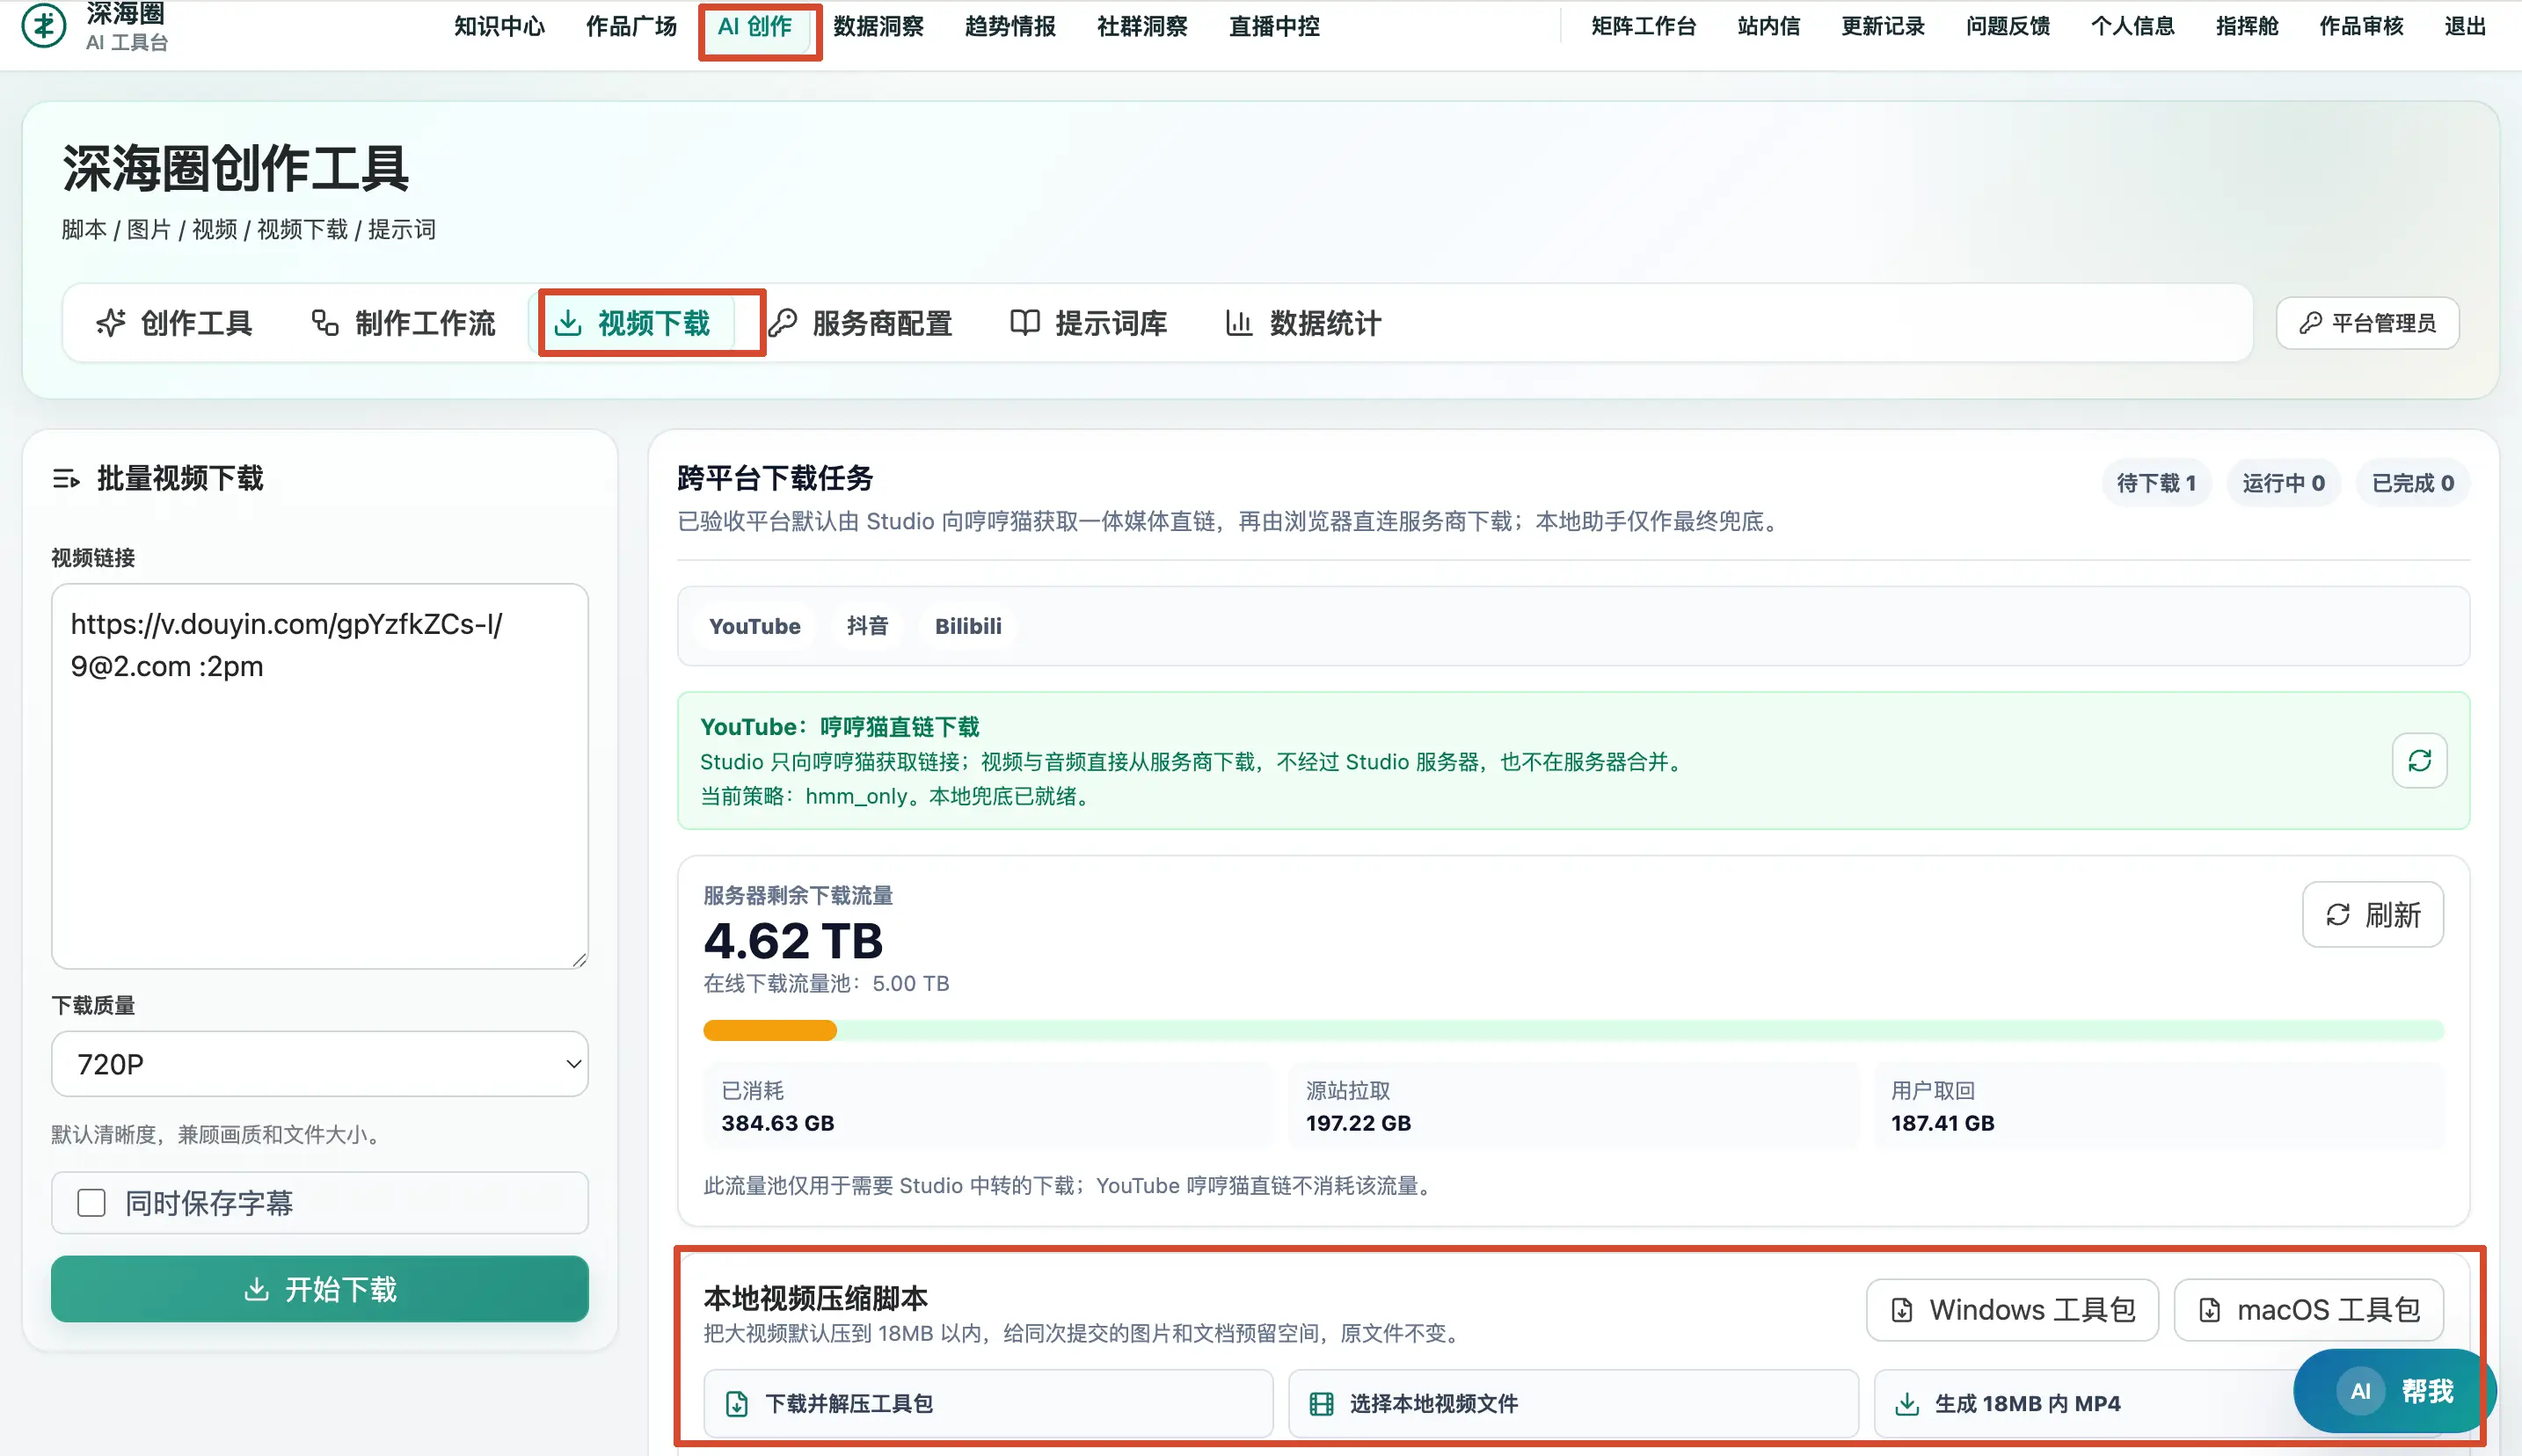Click the traffic usage progress bar
2522x1456 pixels.
(1573, 1031)
